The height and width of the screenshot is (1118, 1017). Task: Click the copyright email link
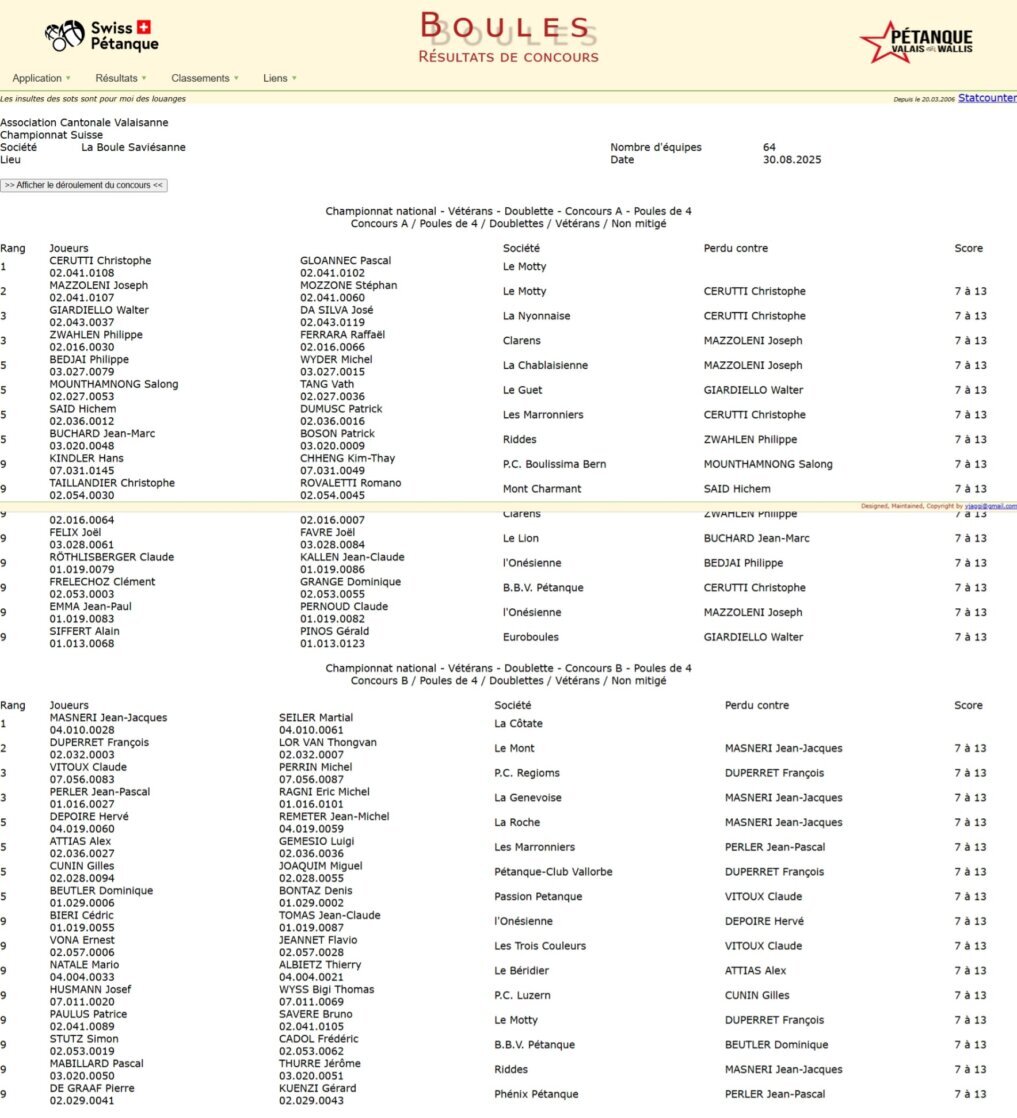[x=991, y=506]
